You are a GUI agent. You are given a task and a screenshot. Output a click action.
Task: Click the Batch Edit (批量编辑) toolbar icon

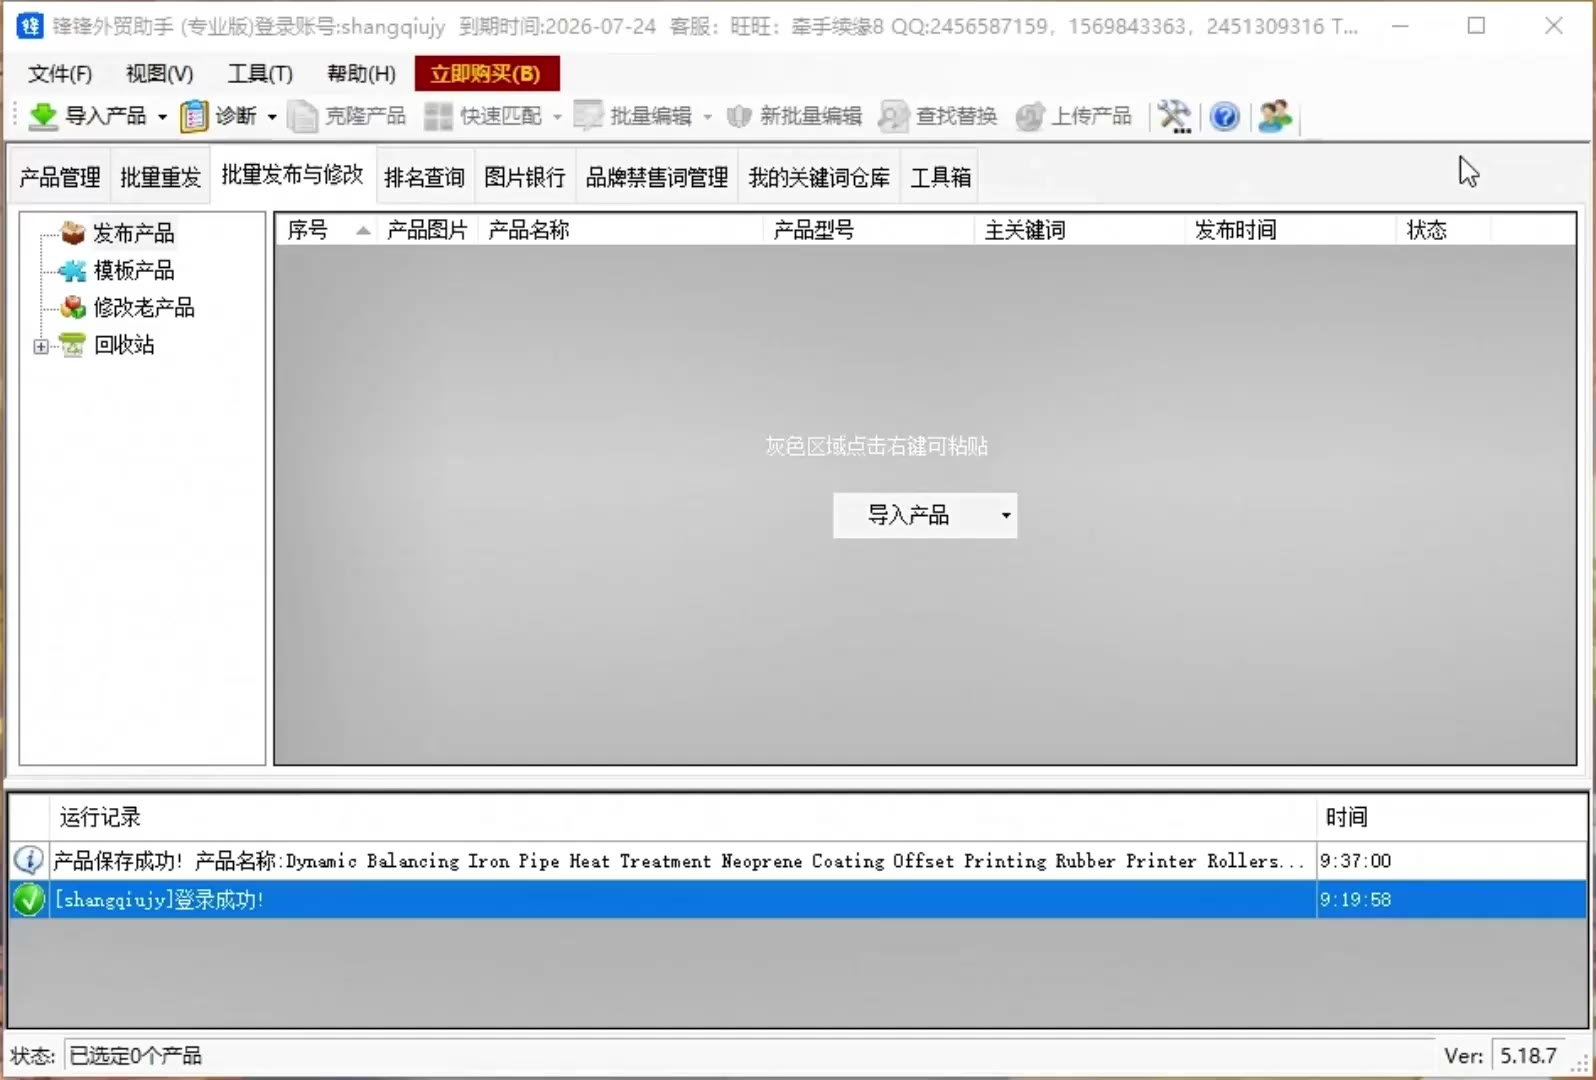[x=588, y=116]
